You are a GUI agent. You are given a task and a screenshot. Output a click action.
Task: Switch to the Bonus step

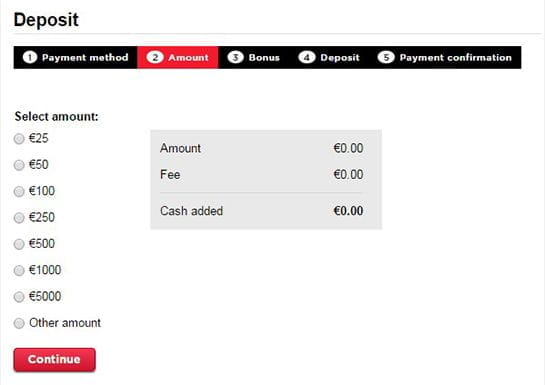point(254,57)
